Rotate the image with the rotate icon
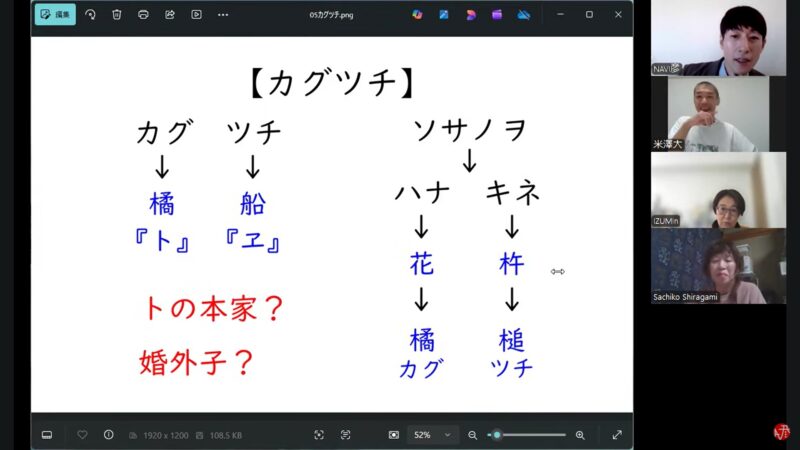Screen dimensions: 800x450 tap(90, 14)
